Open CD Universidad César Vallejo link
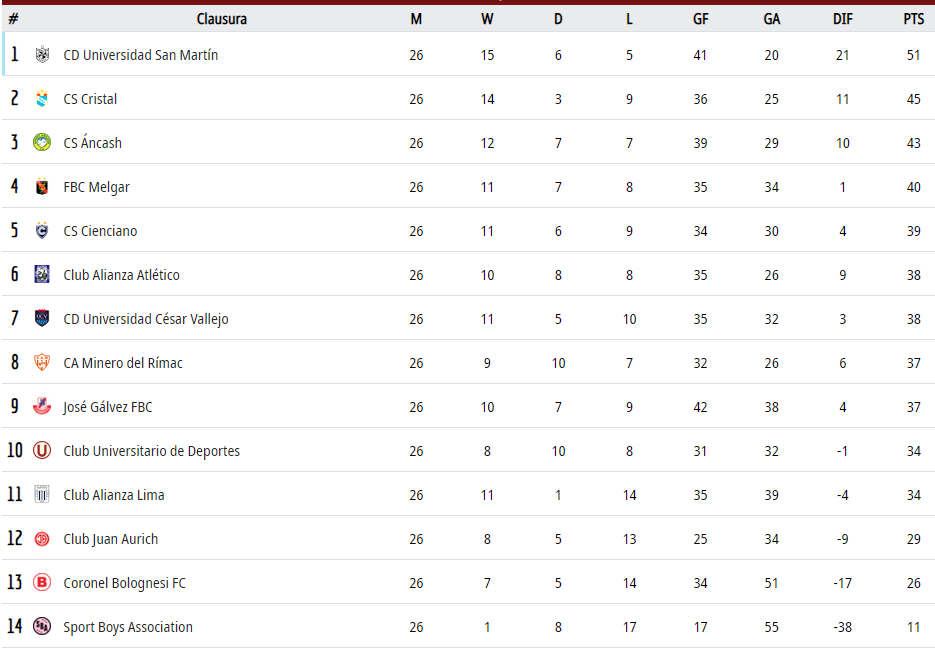The width and height of the screenshot is (935, 648). pos(145,319)
